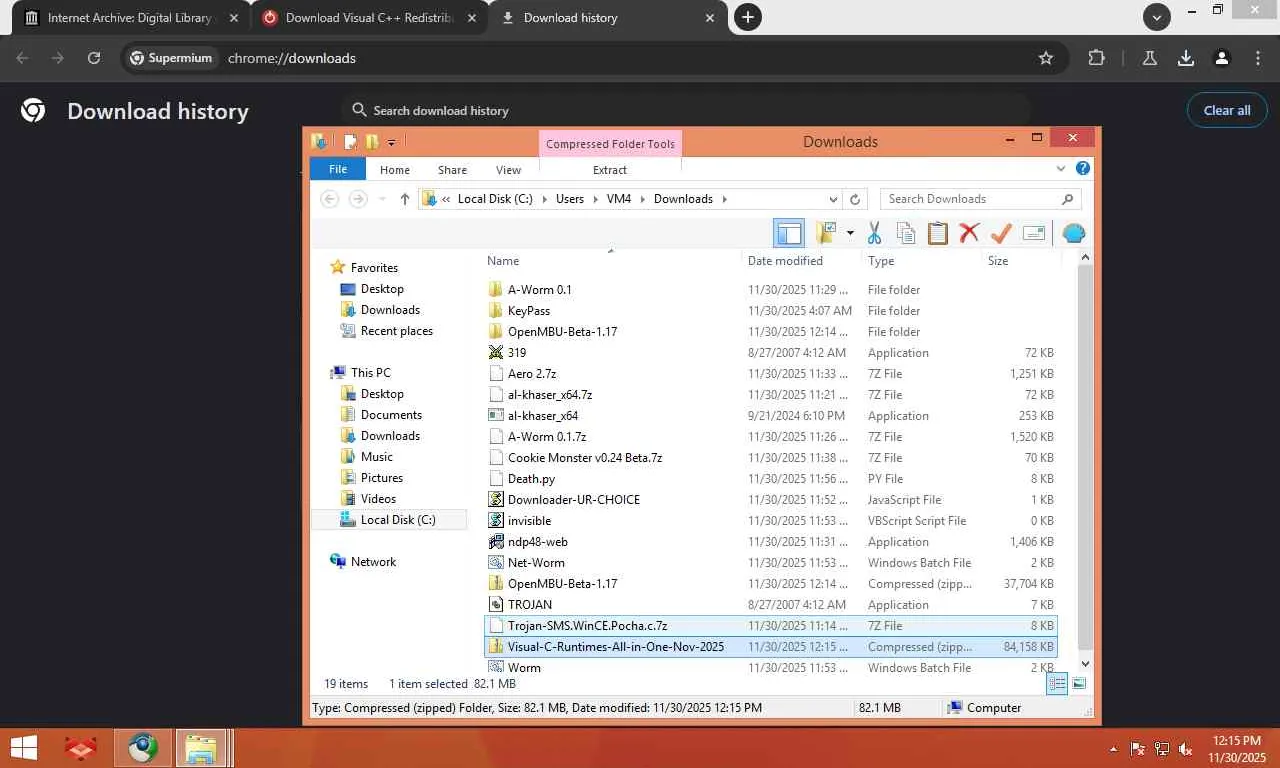Bookmark this page with star icon
The image size is (1280, 768).
coord(1046,58)
